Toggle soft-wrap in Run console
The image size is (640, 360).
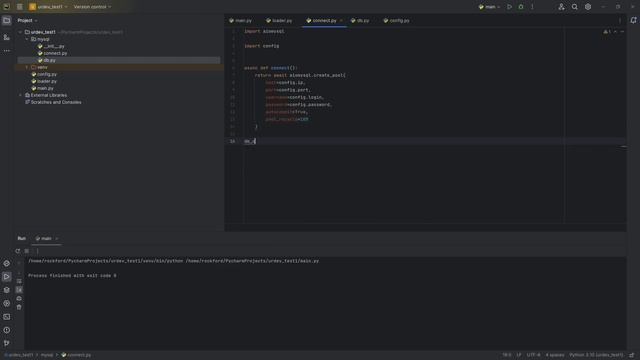(19, 281)
